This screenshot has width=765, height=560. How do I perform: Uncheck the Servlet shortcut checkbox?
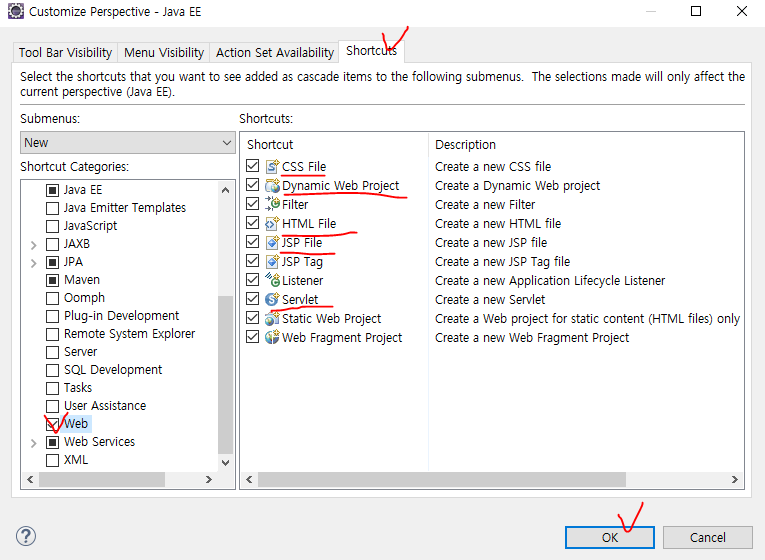(x=252, y=299)
